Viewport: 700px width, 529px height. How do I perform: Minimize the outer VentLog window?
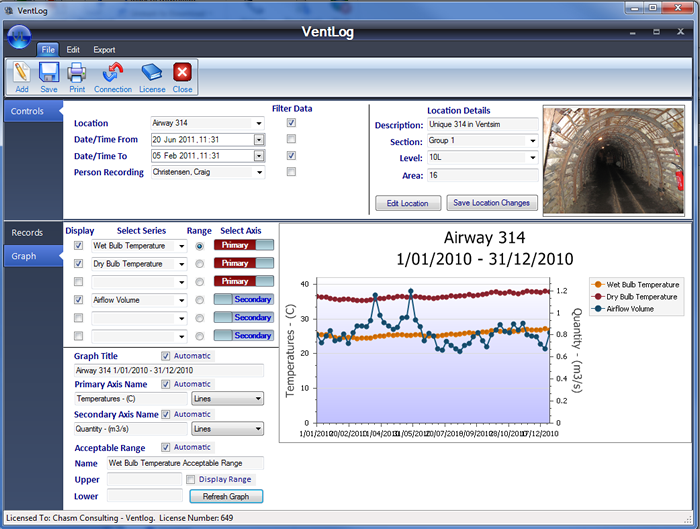coord(635,8)
